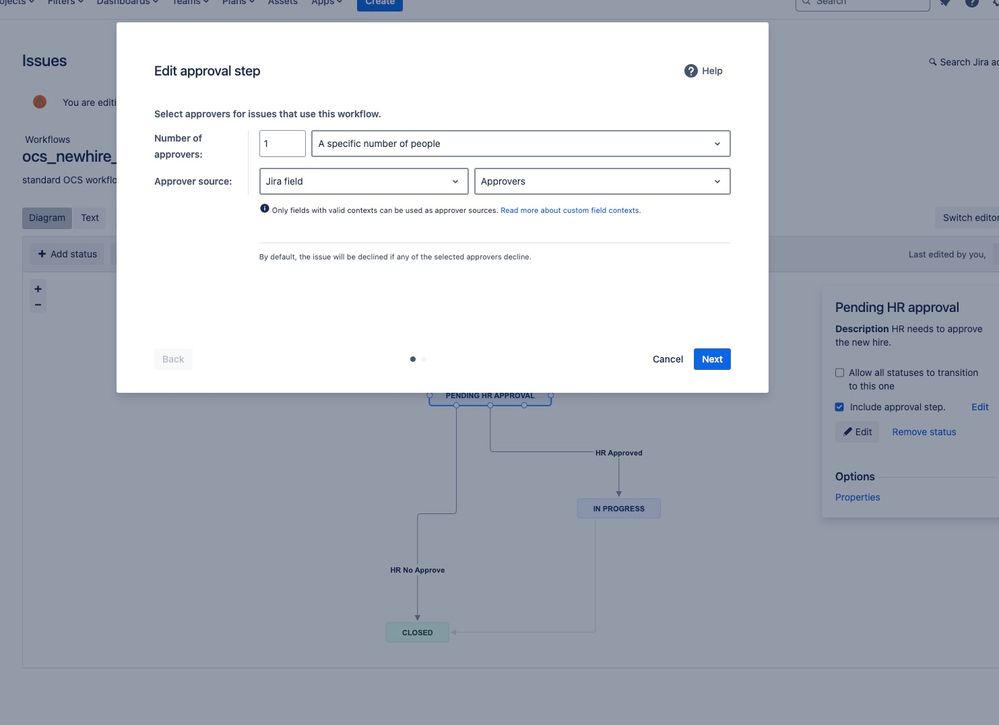Open the Filters menu in top navigation
The image size is (999, 725).
pyautogui.click(x=66, y=3)
